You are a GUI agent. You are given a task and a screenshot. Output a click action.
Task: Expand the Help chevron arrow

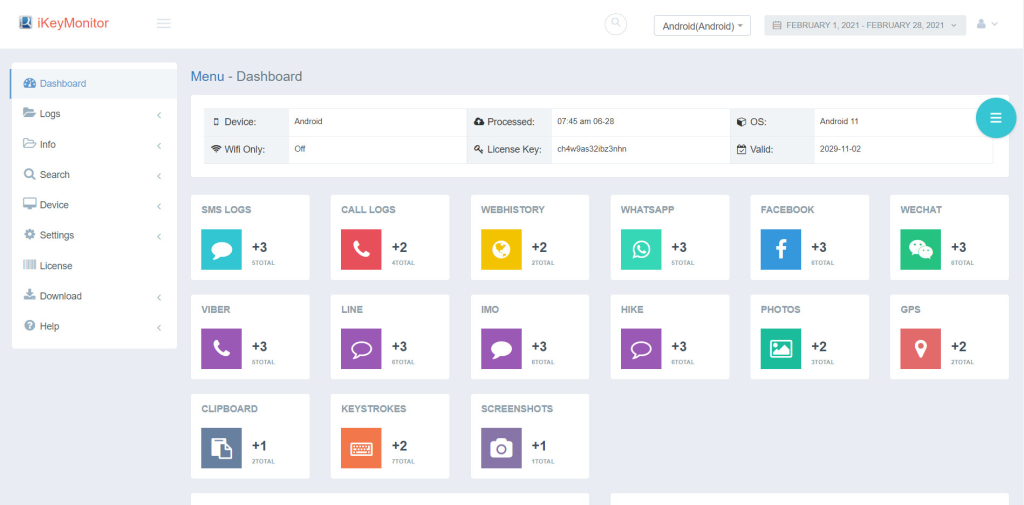coord(159,328)
